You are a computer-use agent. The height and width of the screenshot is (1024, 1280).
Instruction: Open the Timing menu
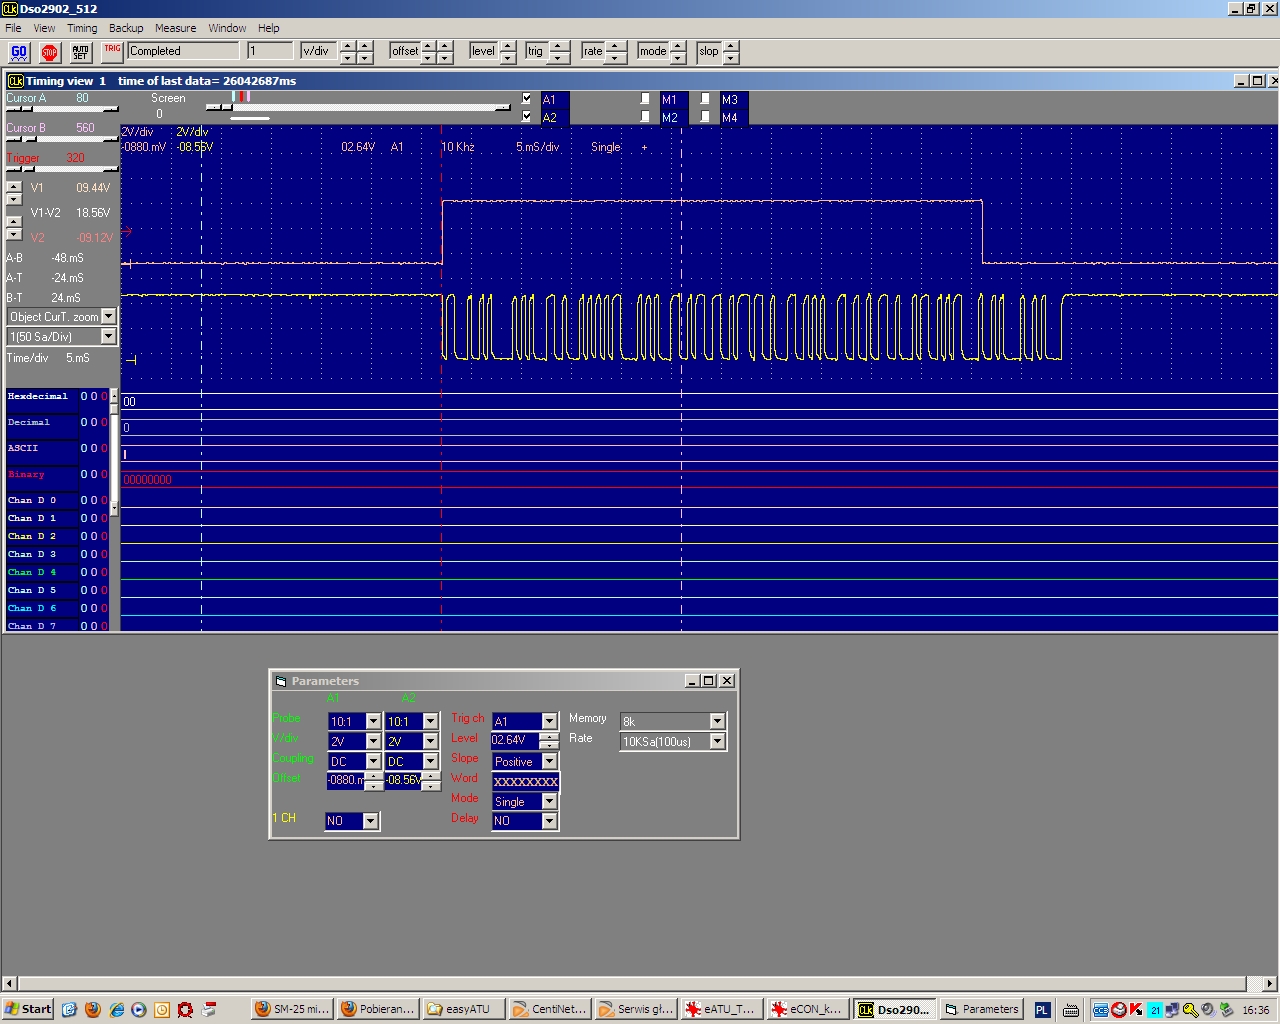[x=82, y=28]
